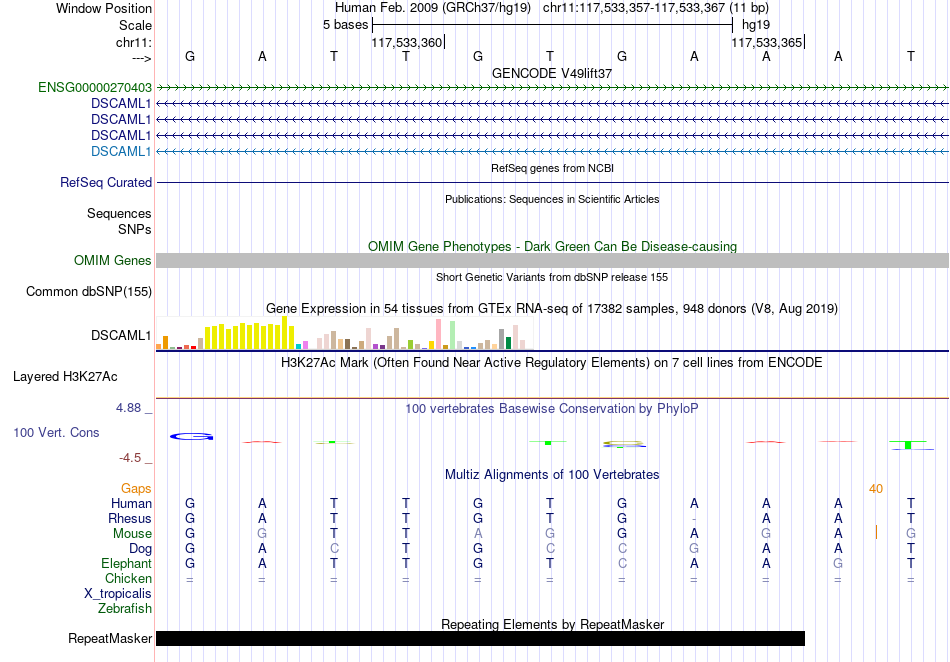Click the Scale track label

135,25
